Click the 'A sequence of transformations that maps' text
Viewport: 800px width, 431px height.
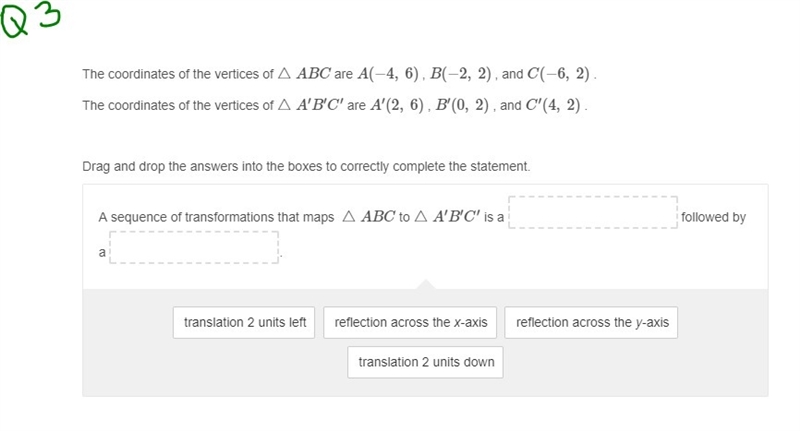tap(216, 217)
